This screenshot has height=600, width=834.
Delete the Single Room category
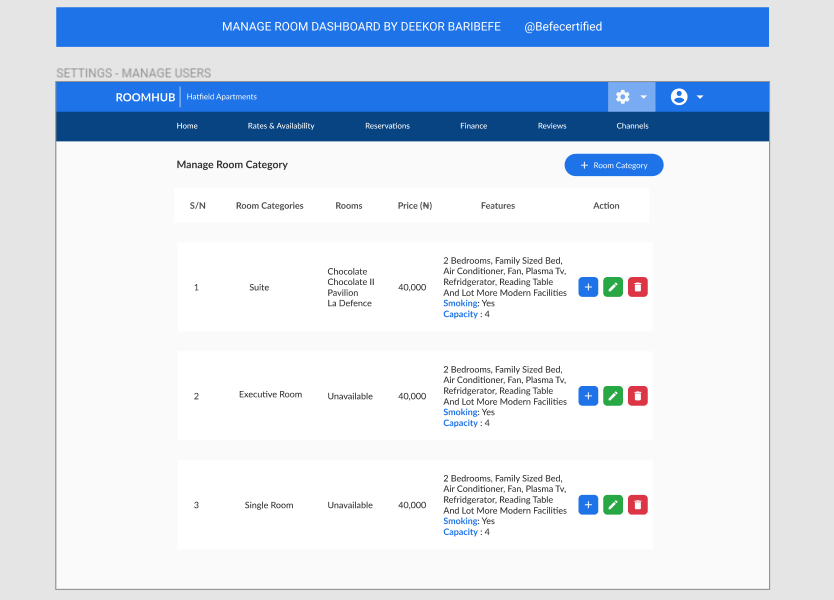coord(638,505)
